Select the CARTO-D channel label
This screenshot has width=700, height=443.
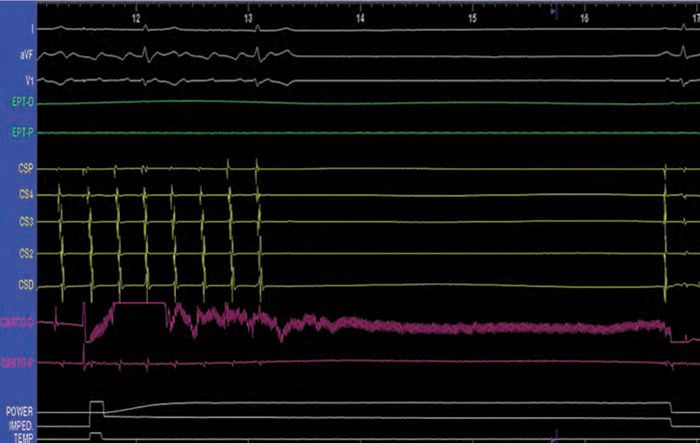19,322
